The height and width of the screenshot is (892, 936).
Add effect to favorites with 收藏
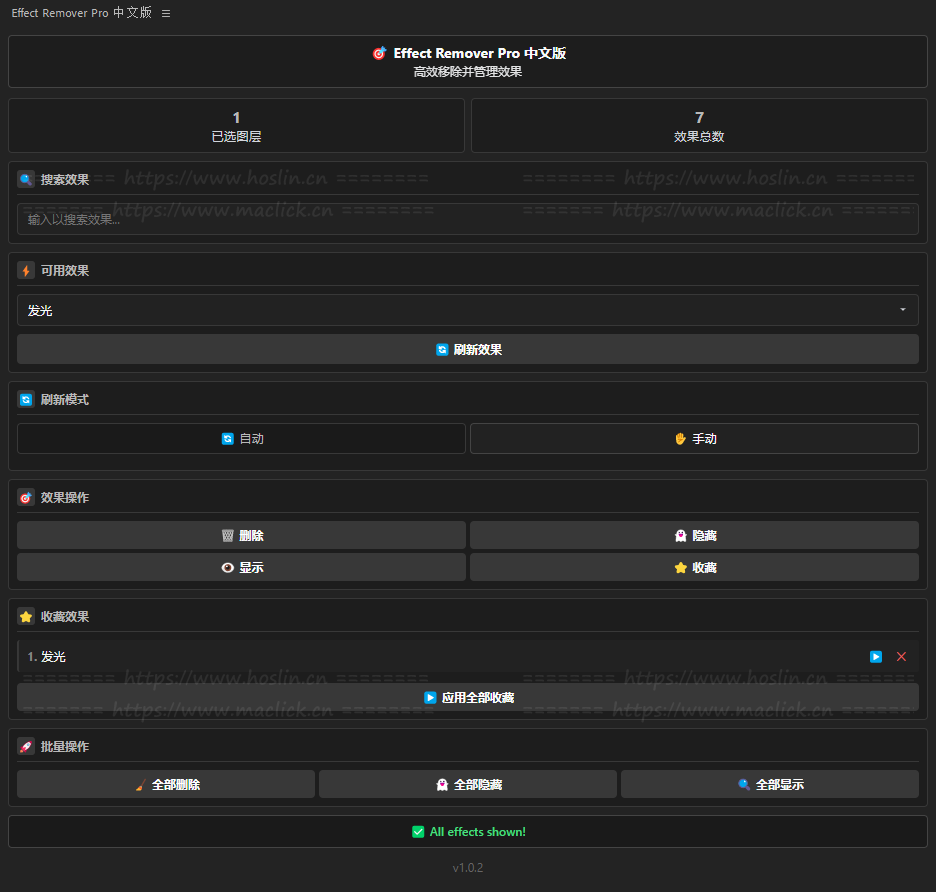coord(694,568)
